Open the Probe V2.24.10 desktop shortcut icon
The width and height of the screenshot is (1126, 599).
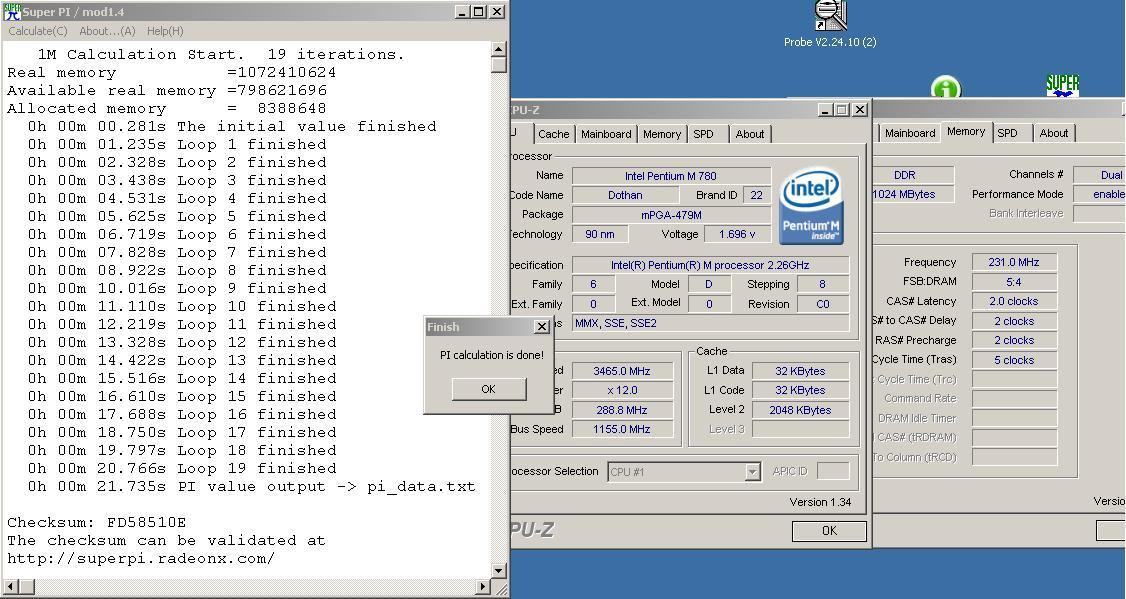pos(830,16)
